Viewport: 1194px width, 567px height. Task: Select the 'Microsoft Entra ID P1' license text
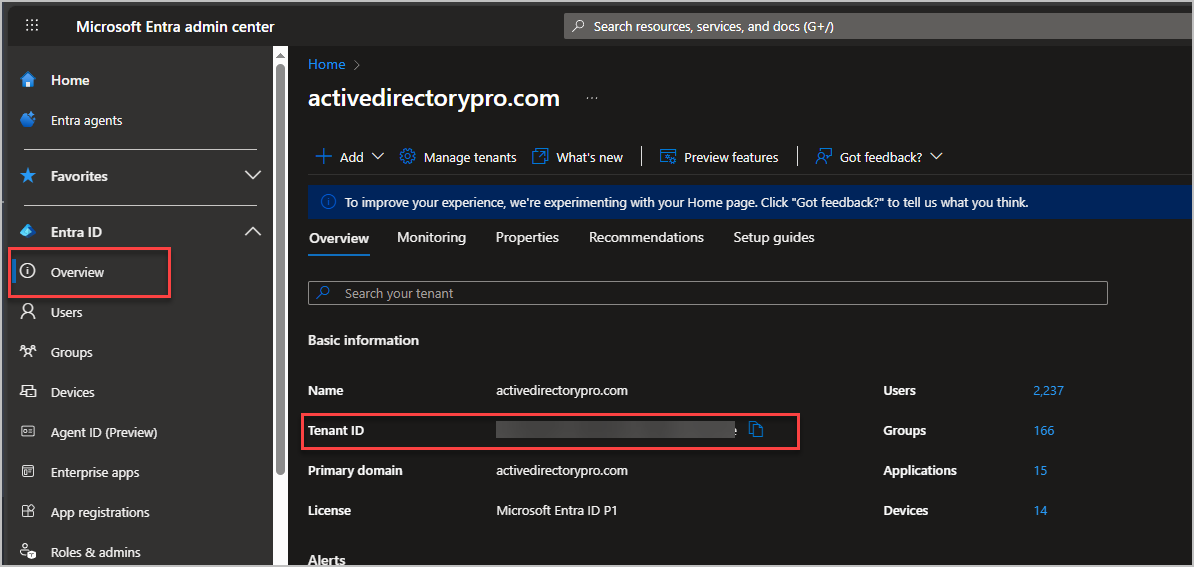pos(557,511)
